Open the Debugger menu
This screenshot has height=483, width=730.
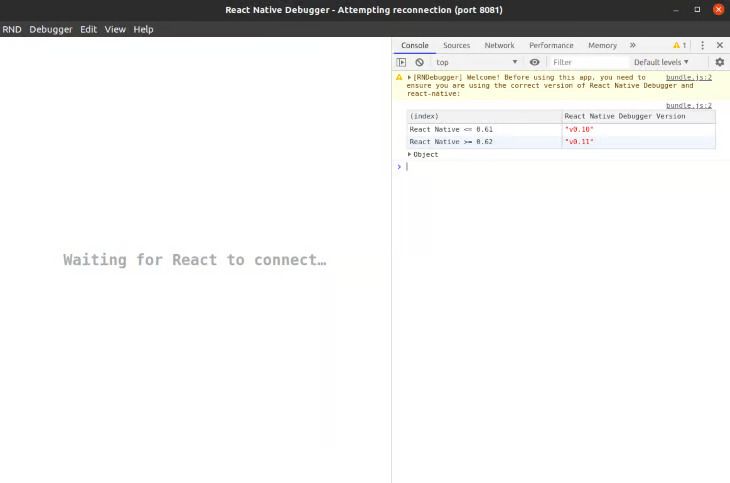point(51,29)
